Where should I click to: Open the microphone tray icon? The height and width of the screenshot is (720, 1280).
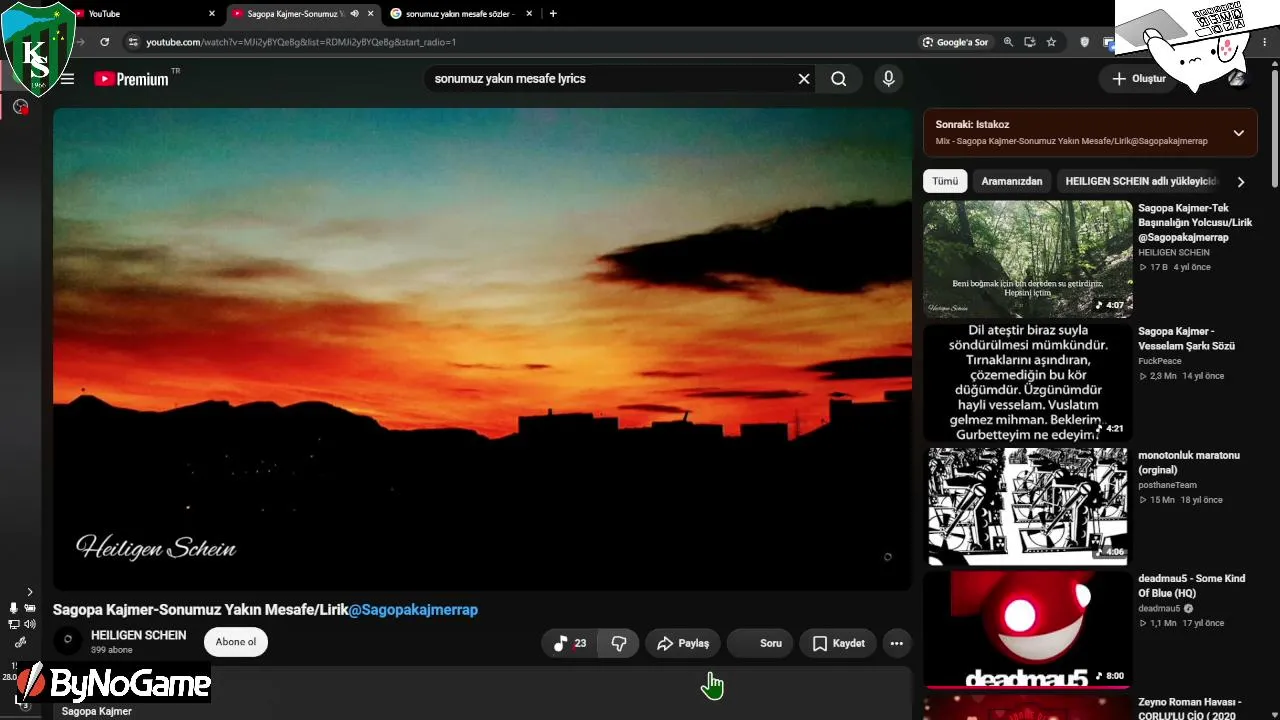pyautogui.click(x=14, y=608)
